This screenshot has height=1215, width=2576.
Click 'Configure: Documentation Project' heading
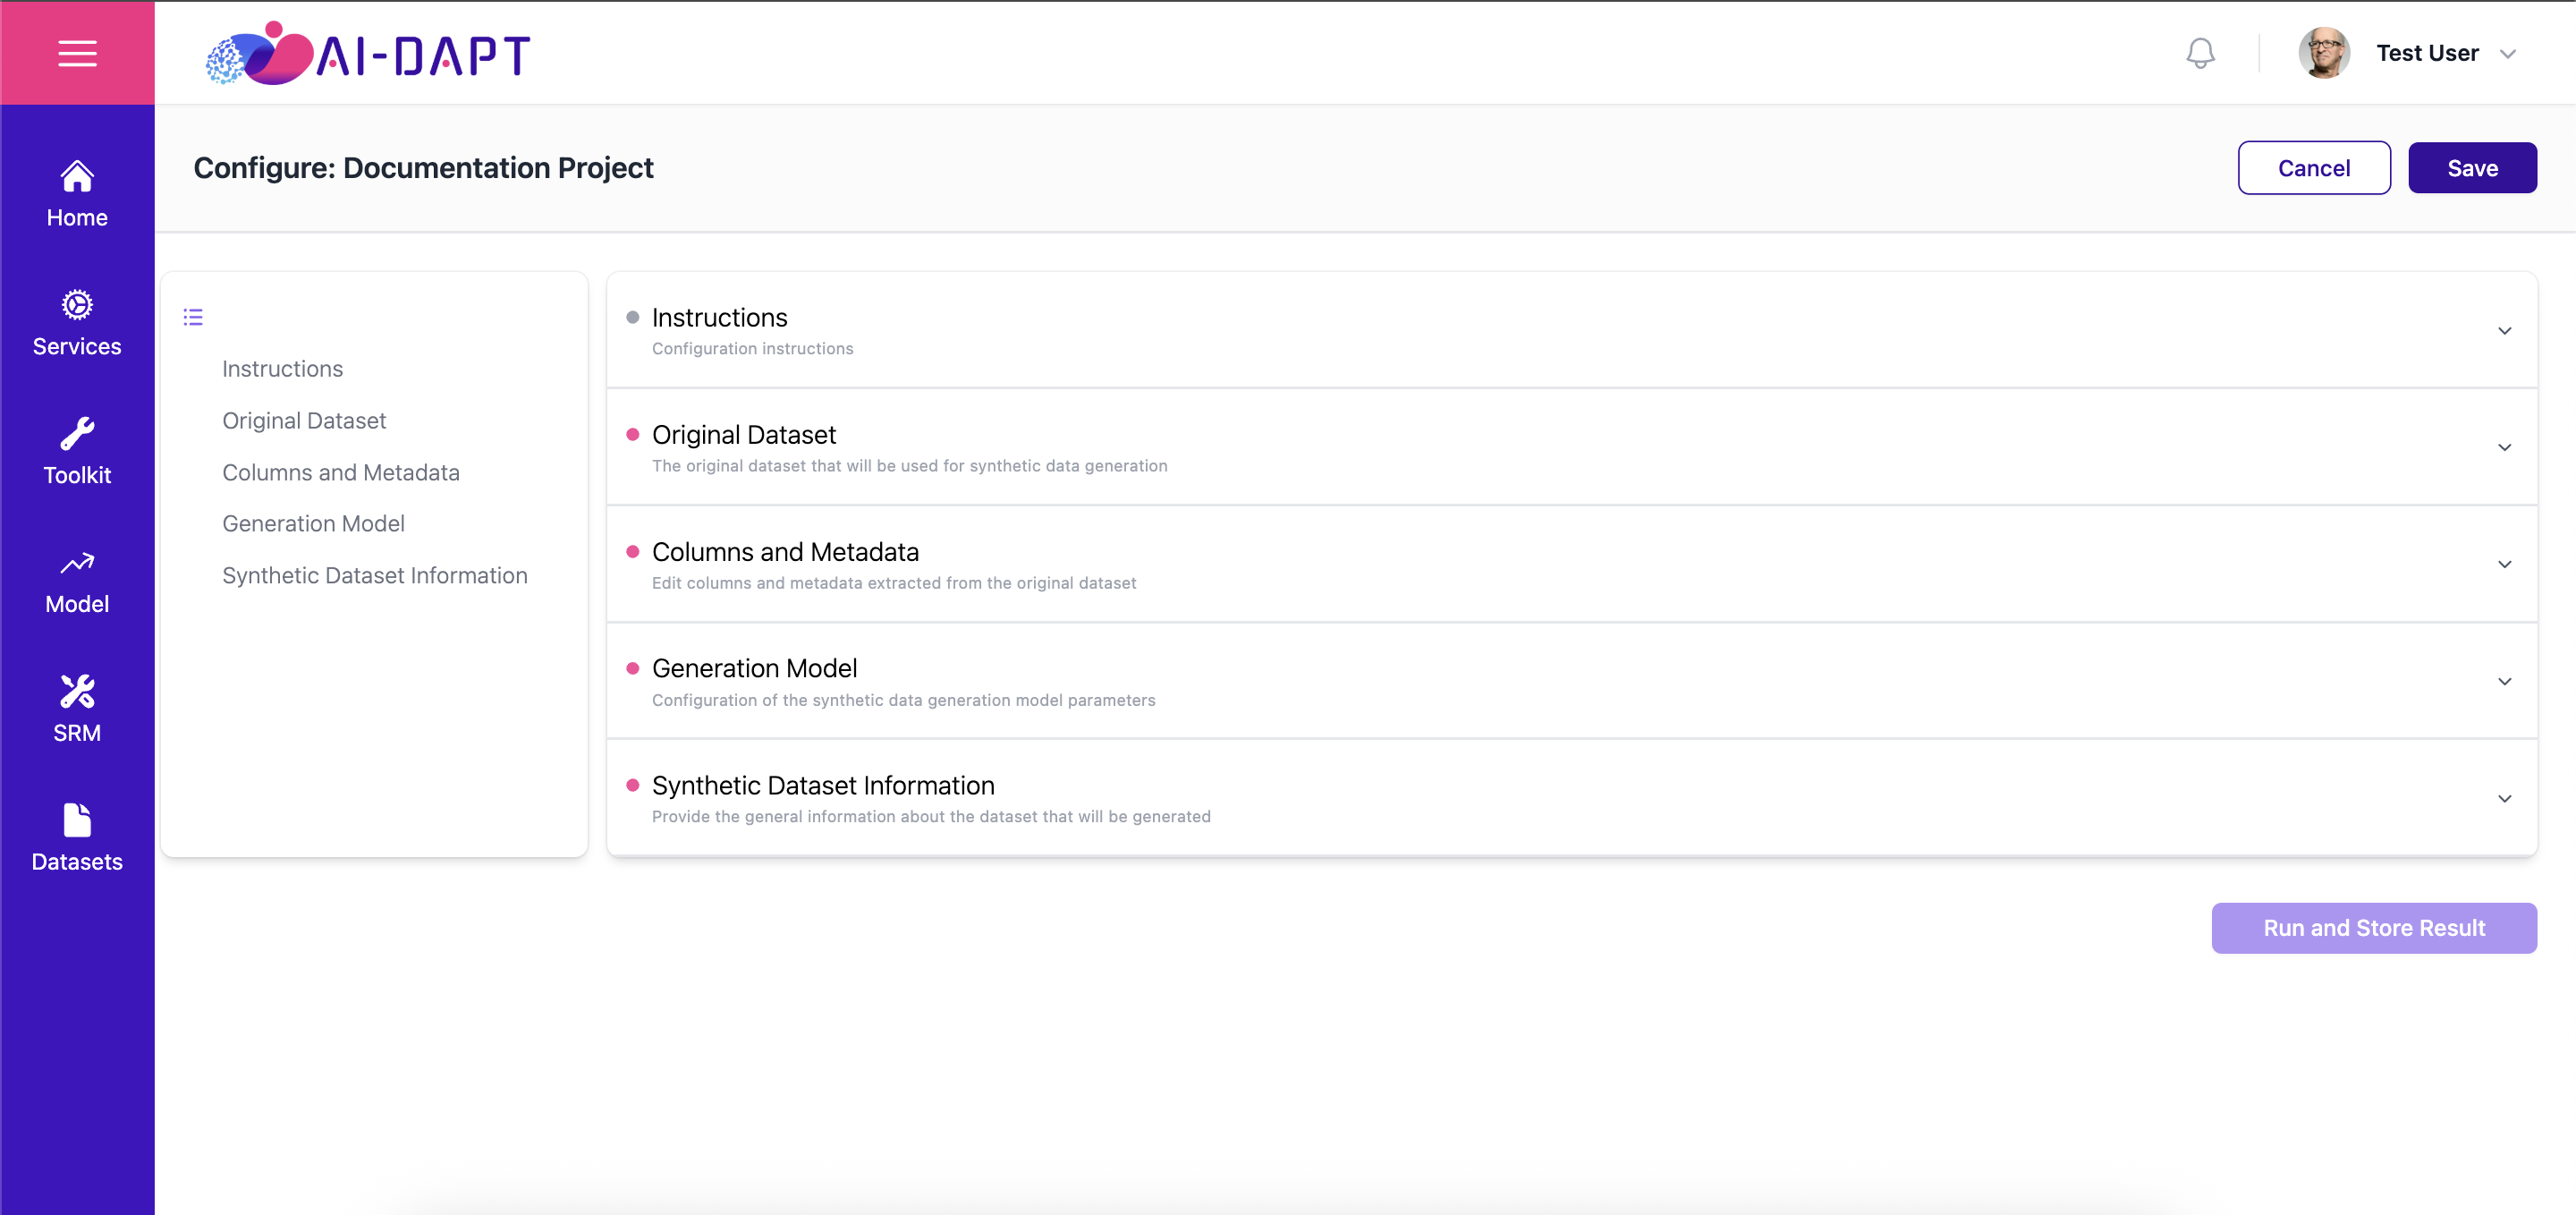click(x=423, y=168)
